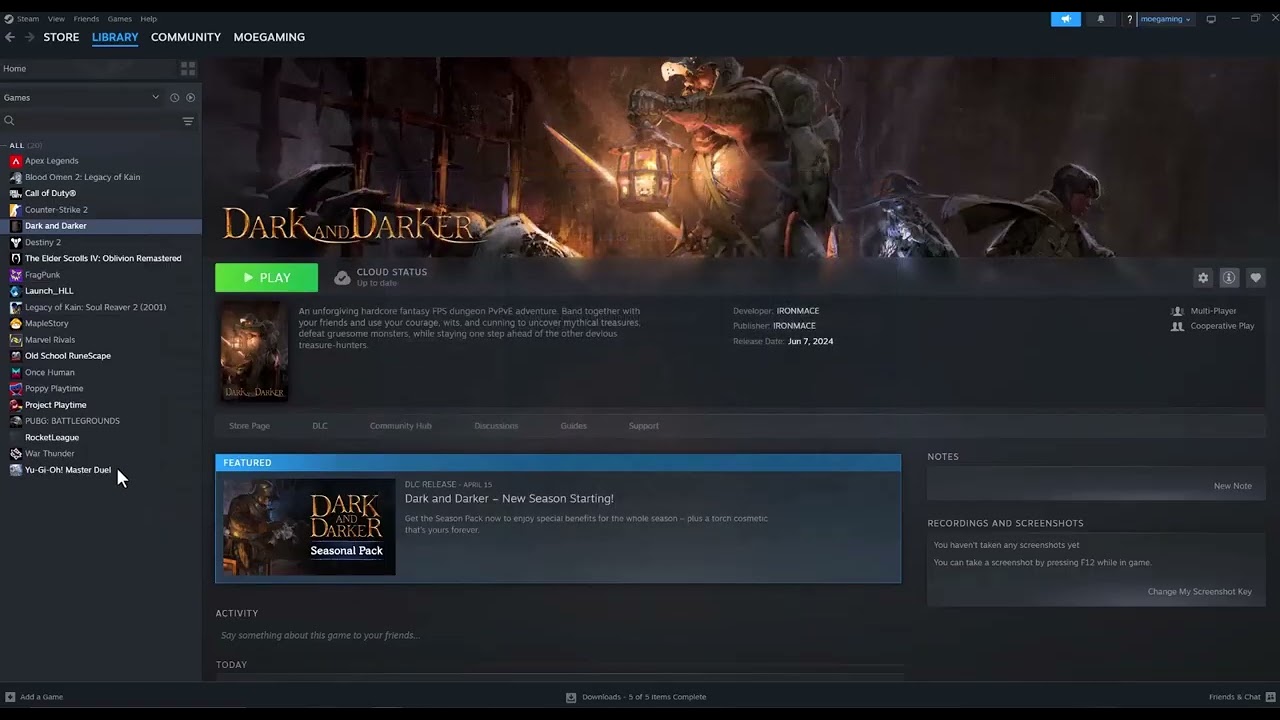Click the Poppy Playtime game icon
Image resolution: width=1280 pixels, height=720 pixels.
click(x=16, y=389)
